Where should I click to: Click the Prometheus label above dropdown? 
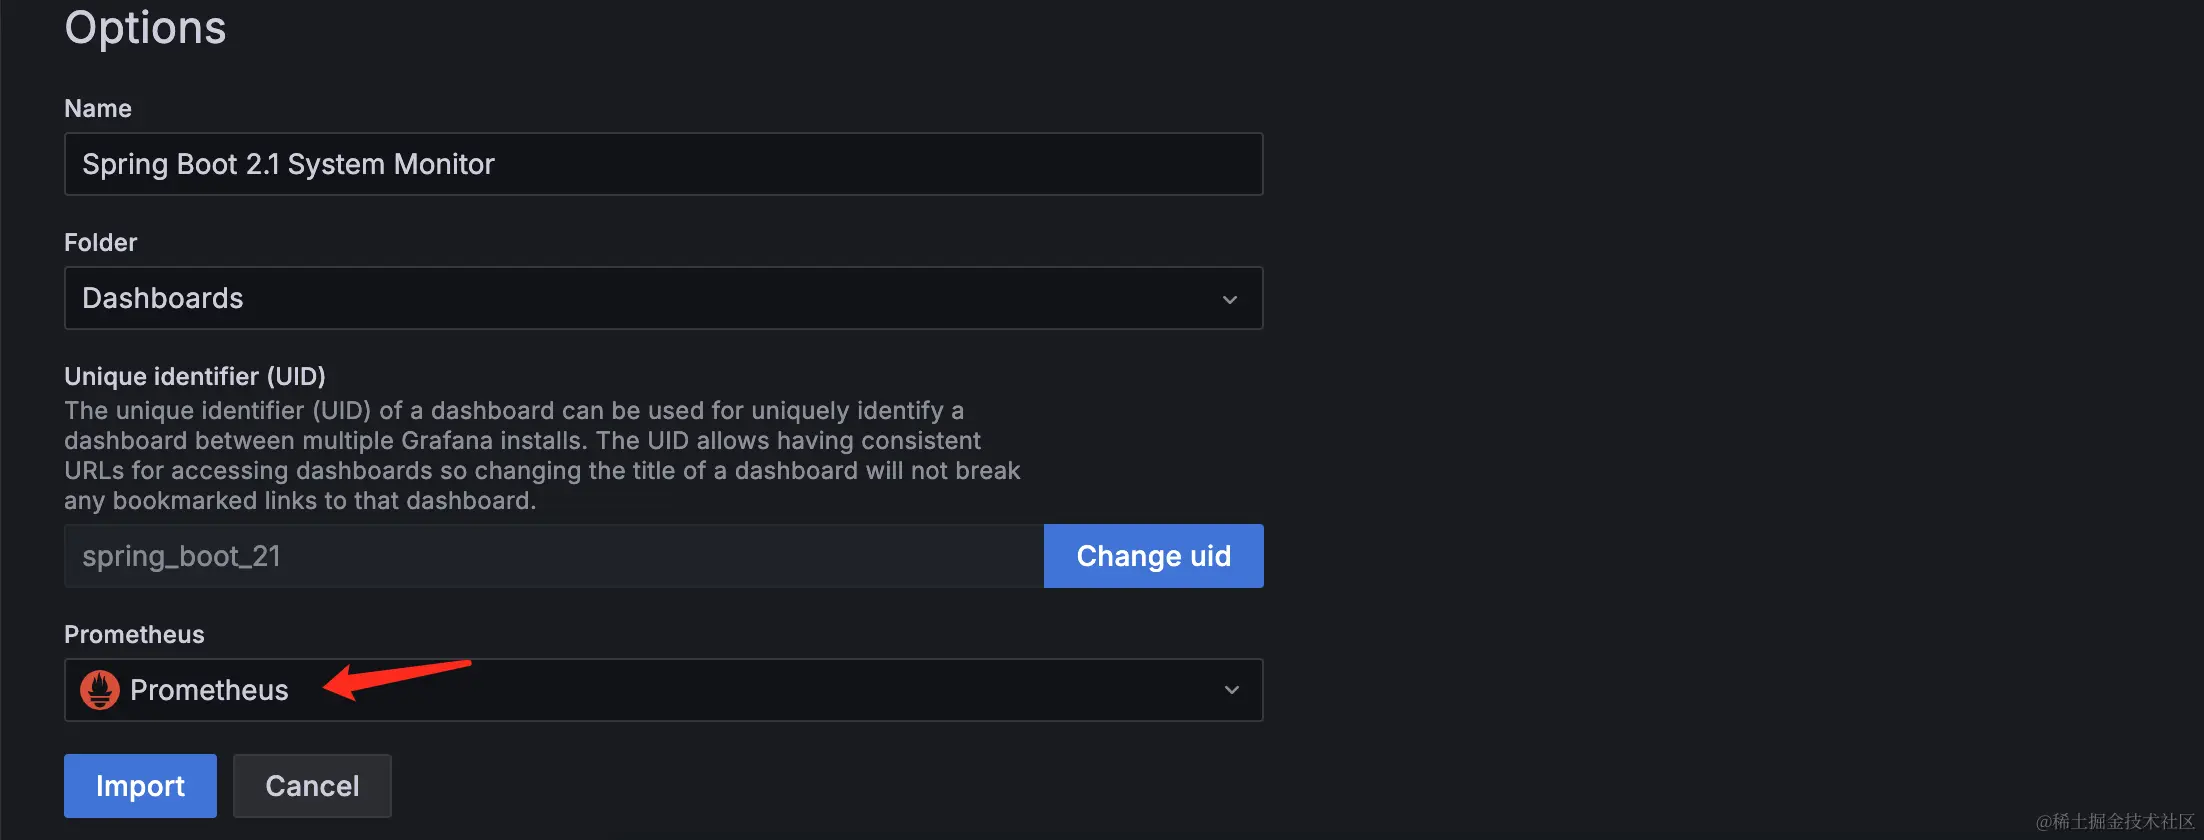coord(134,634)
